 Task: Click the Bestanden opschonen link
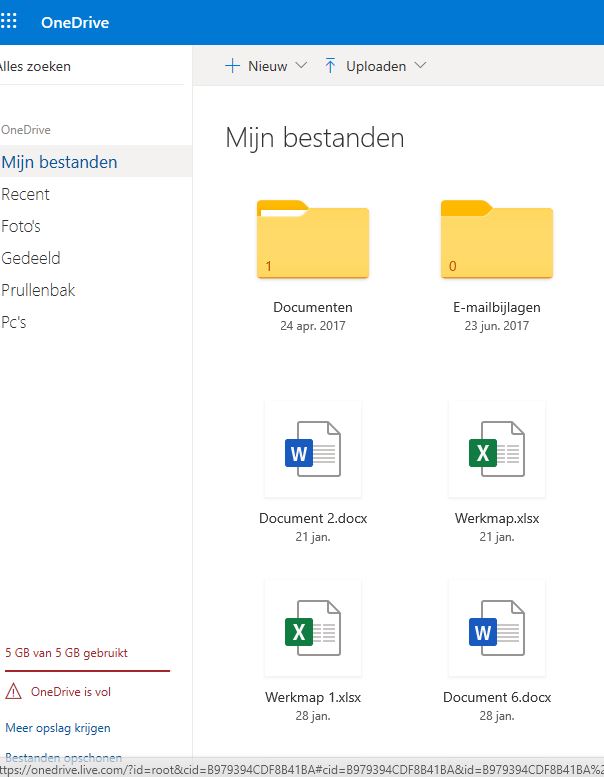pyautogui.click(x=63, y=758)
